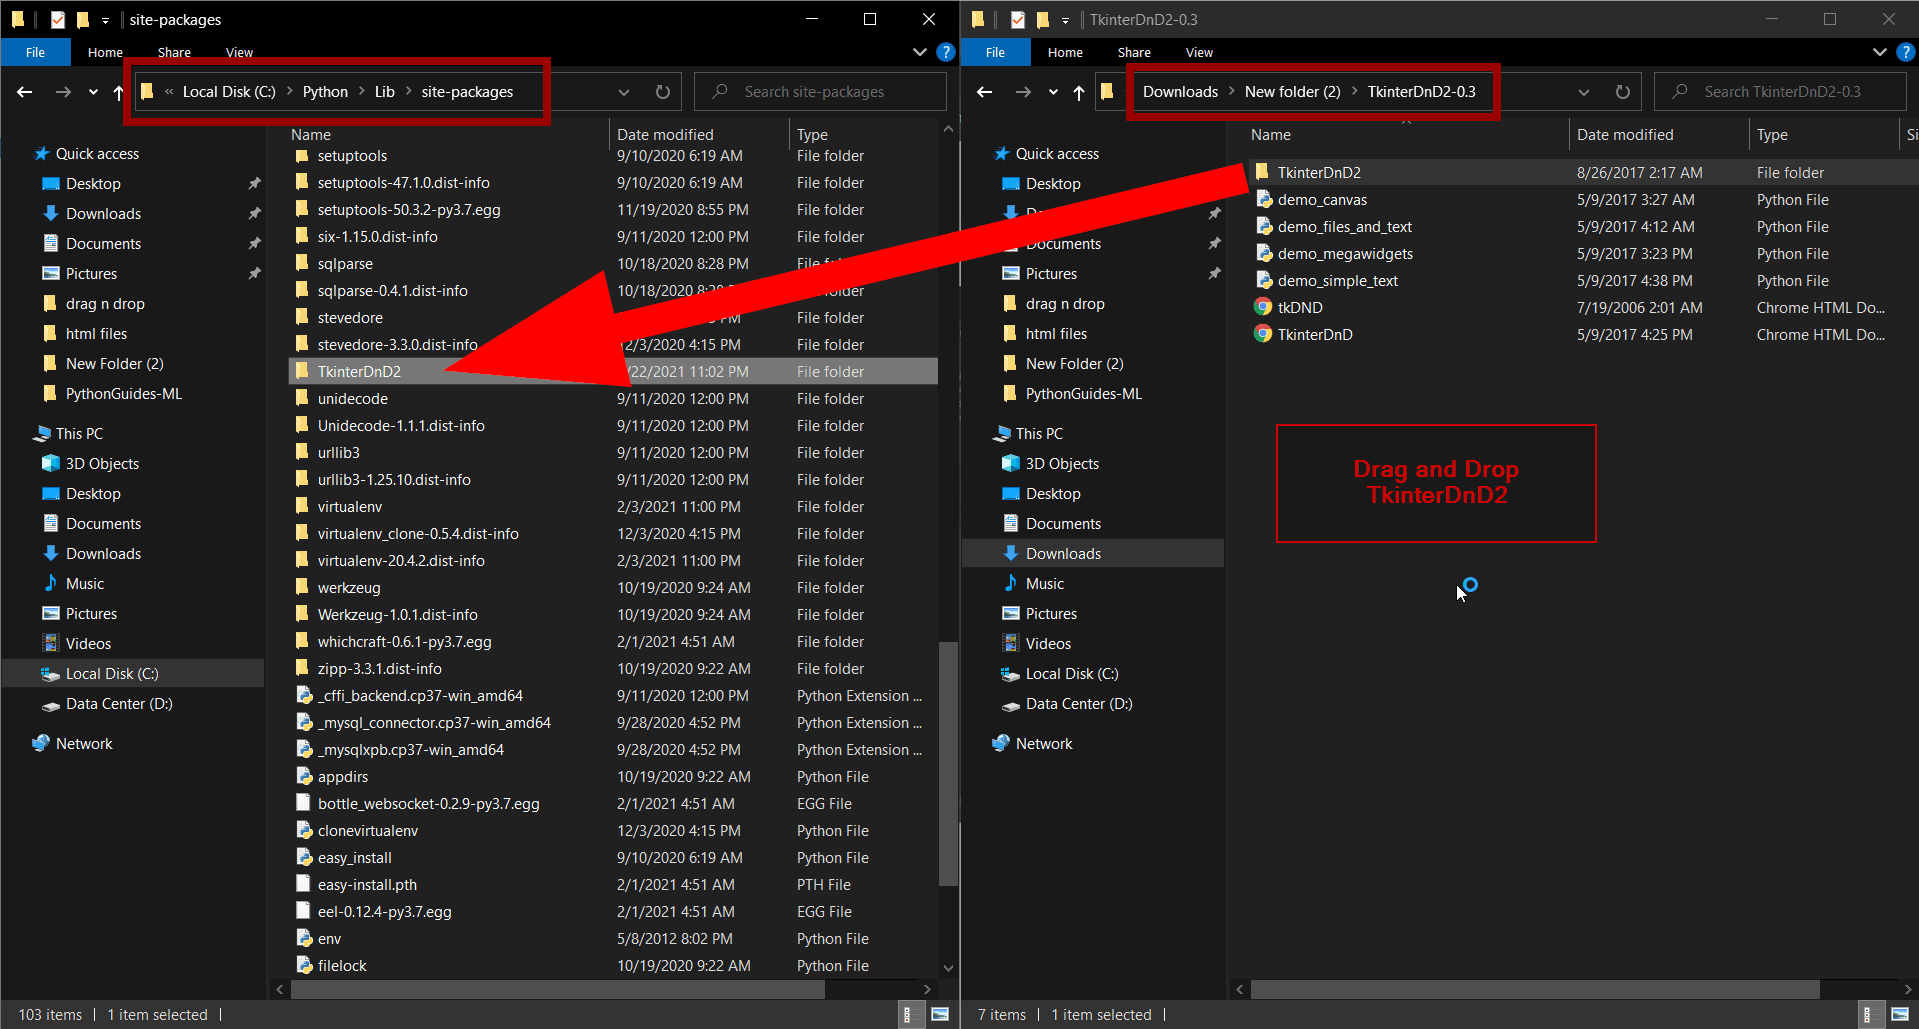The width and height of the screenshot is (1919, 1029).
Task: Select Data Center (D:) in left window sidebar
Action: coord(119,704)
